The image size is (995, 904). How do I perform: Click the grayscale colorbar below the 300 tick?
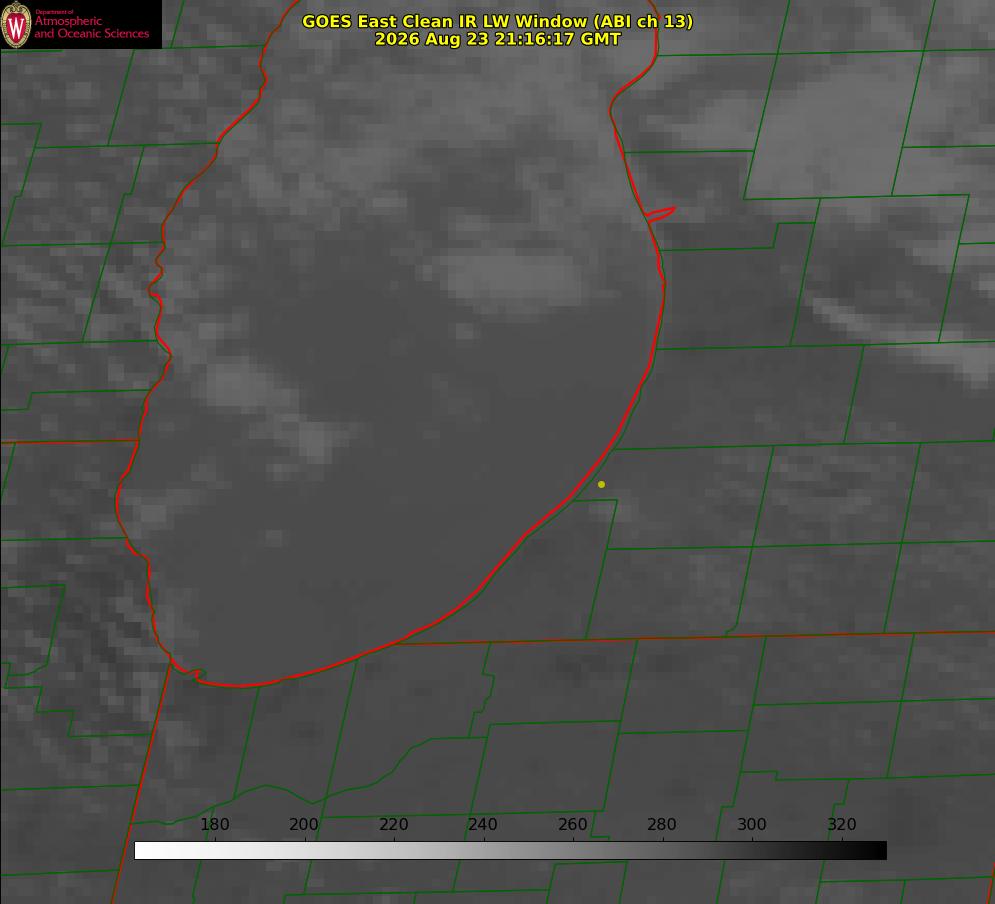(x=752, y=851)
